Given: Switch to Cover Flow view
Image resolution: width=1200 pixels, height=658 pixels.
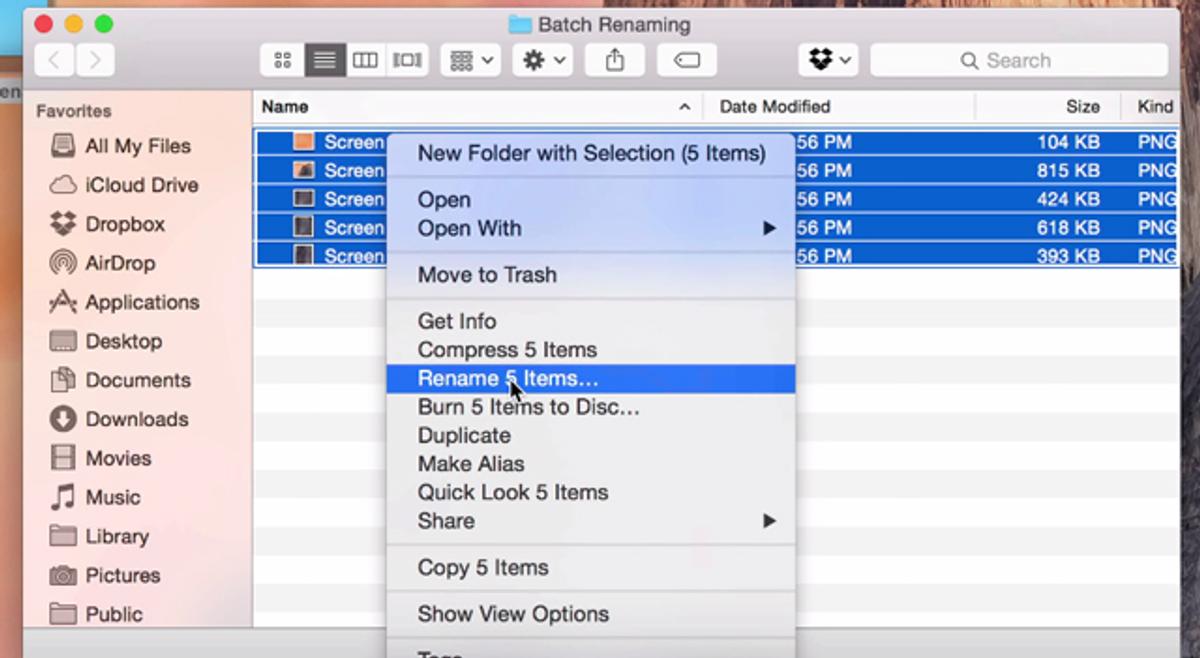Looking at the screenshot, I should click(x=407, y=60).
